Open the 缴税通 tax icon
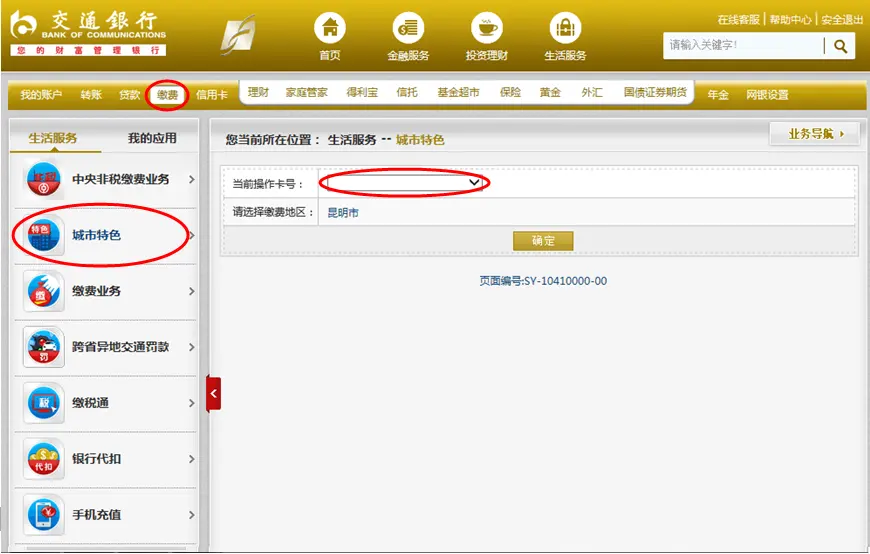Screen dimensions: 870x554 coord(44,402)
